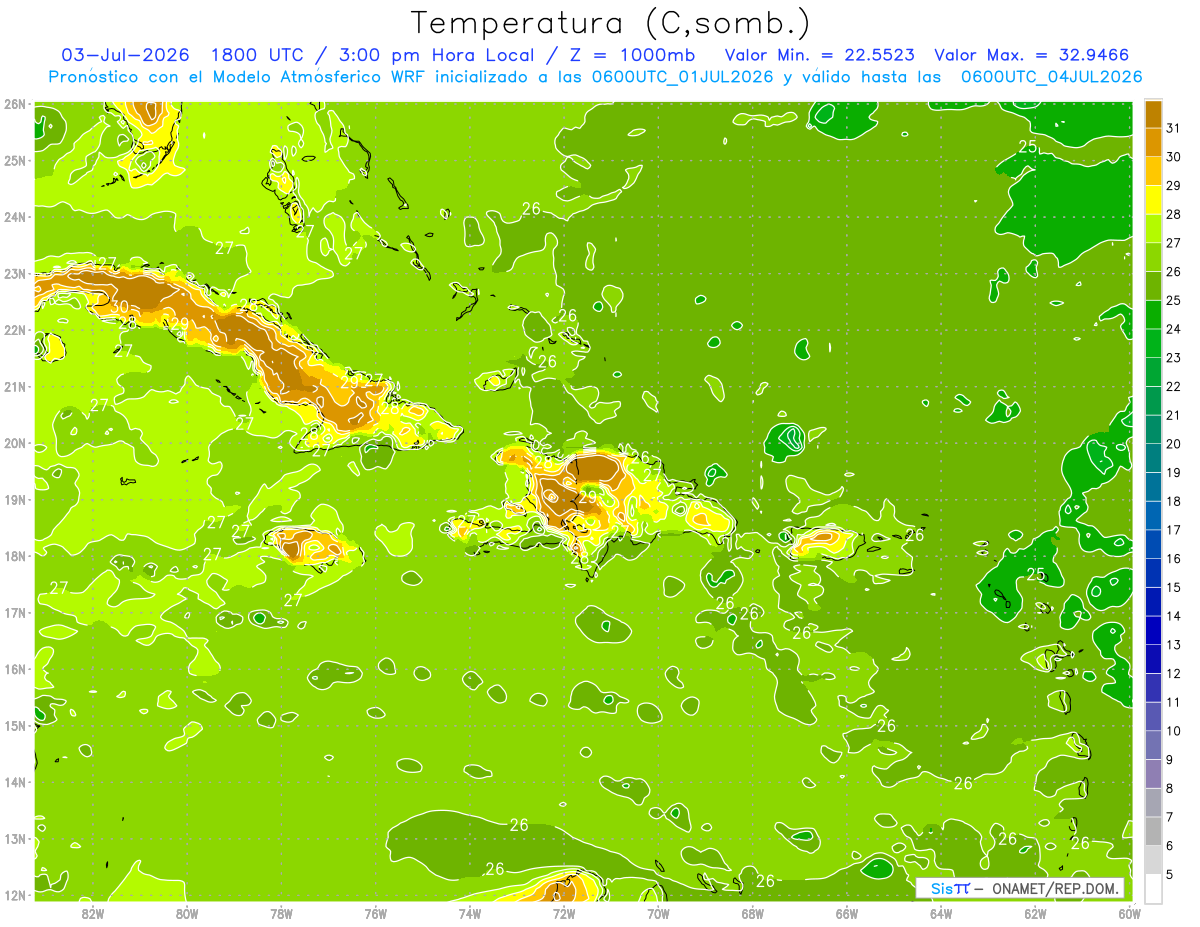
Task: Click the '68W' longitude axis label
Action: coord(753,912)
